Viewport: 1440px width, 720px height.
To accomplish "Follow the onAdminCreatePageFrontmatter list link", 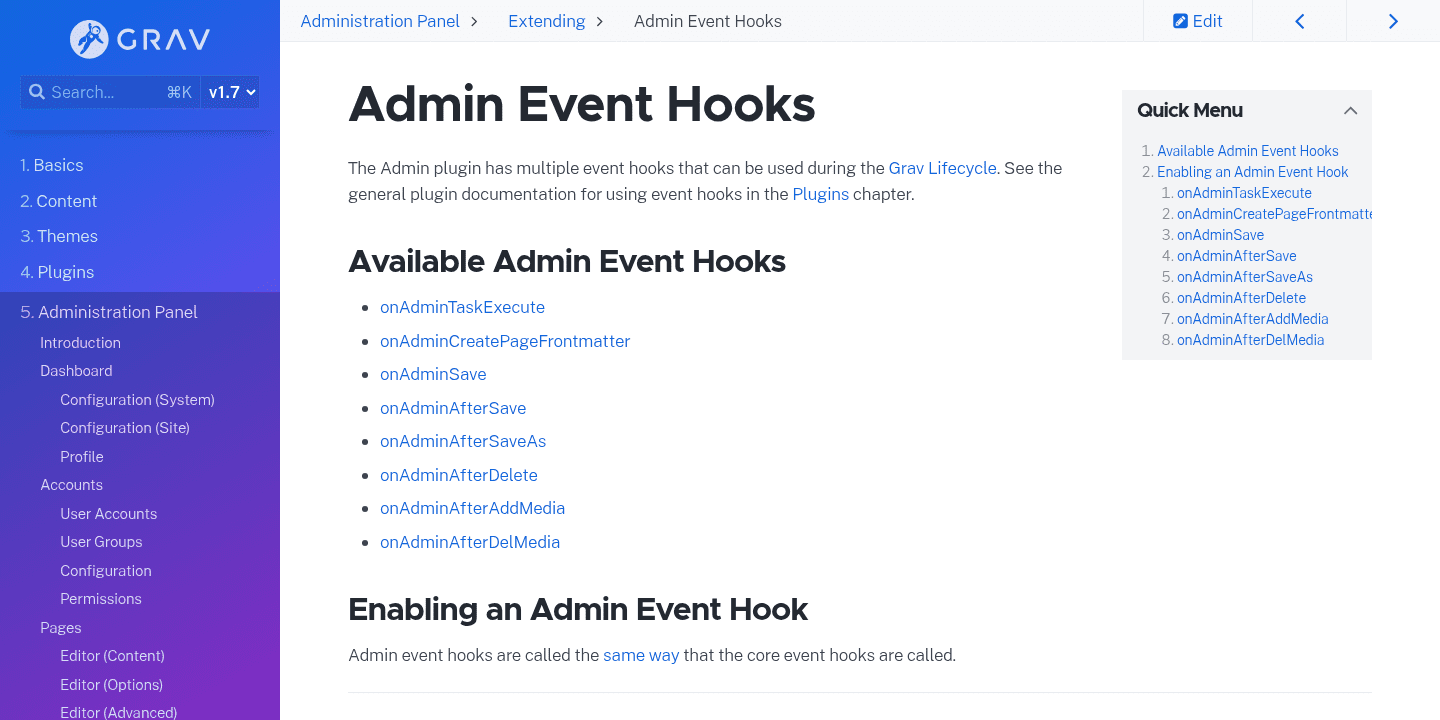I will coord(505,341).
